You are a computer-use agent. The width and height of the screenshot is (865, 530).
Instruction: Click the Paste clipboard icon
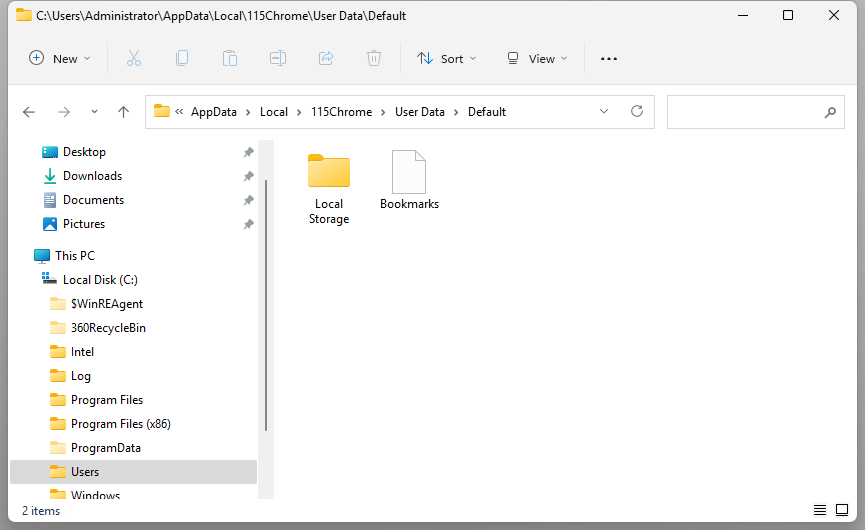(230, 58)
